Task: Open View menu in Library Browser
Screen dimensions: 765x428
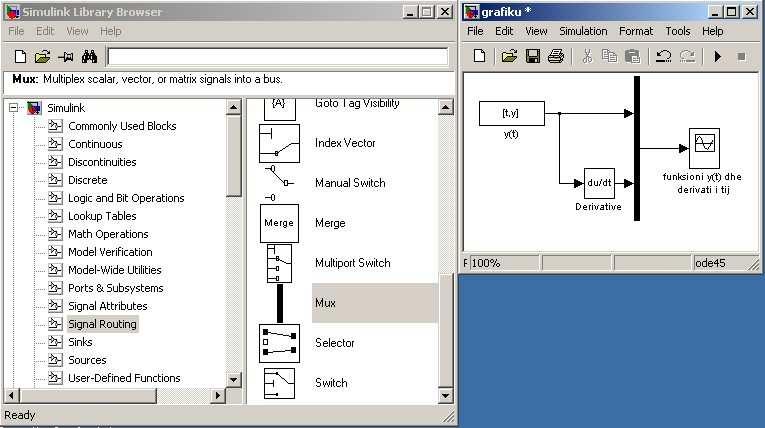Action: tap(77, 31)
